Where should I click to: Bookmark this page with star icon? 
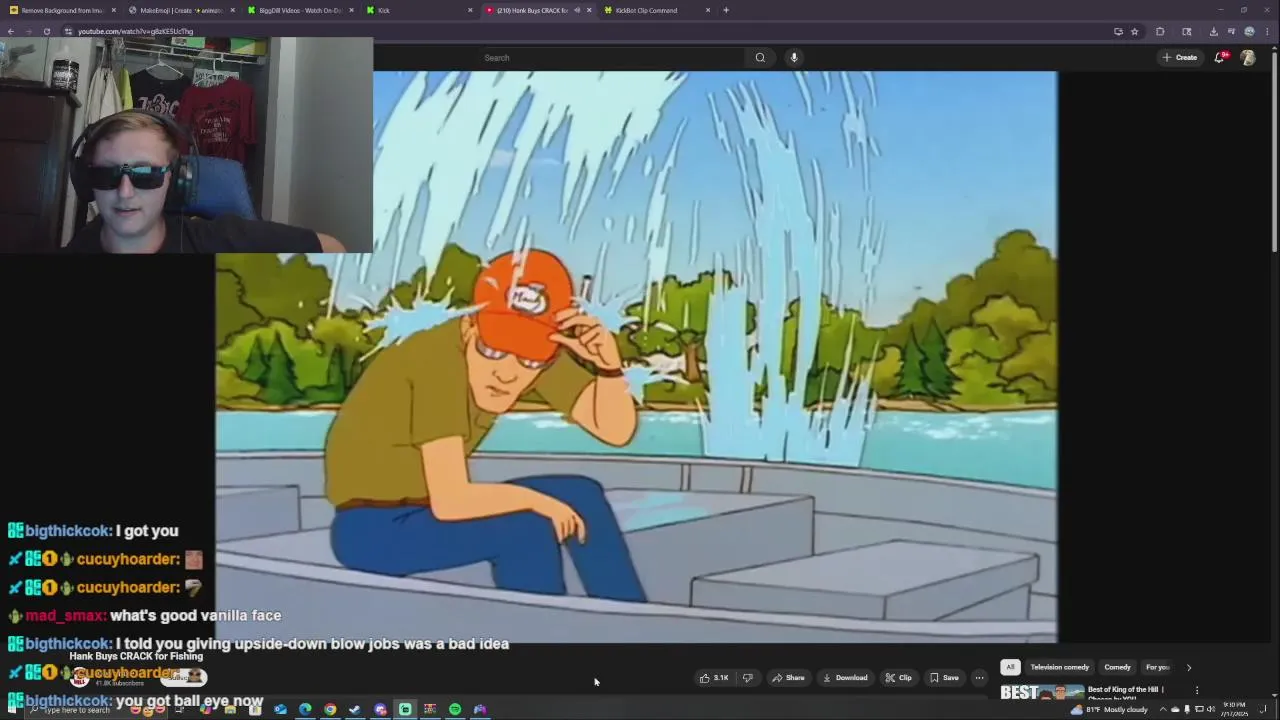[1134, 31]
